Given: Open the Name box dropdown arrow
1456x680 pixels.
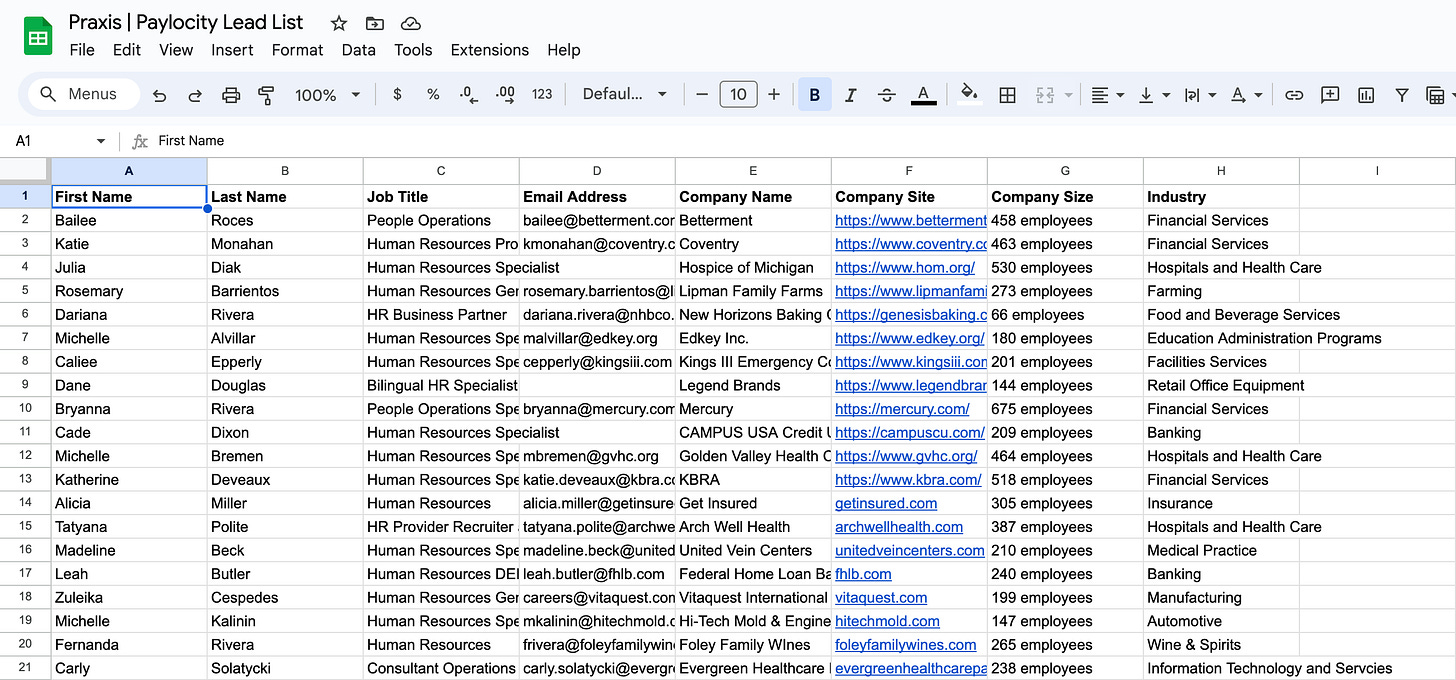Looking at the screenshot, I should click(101, 141).
